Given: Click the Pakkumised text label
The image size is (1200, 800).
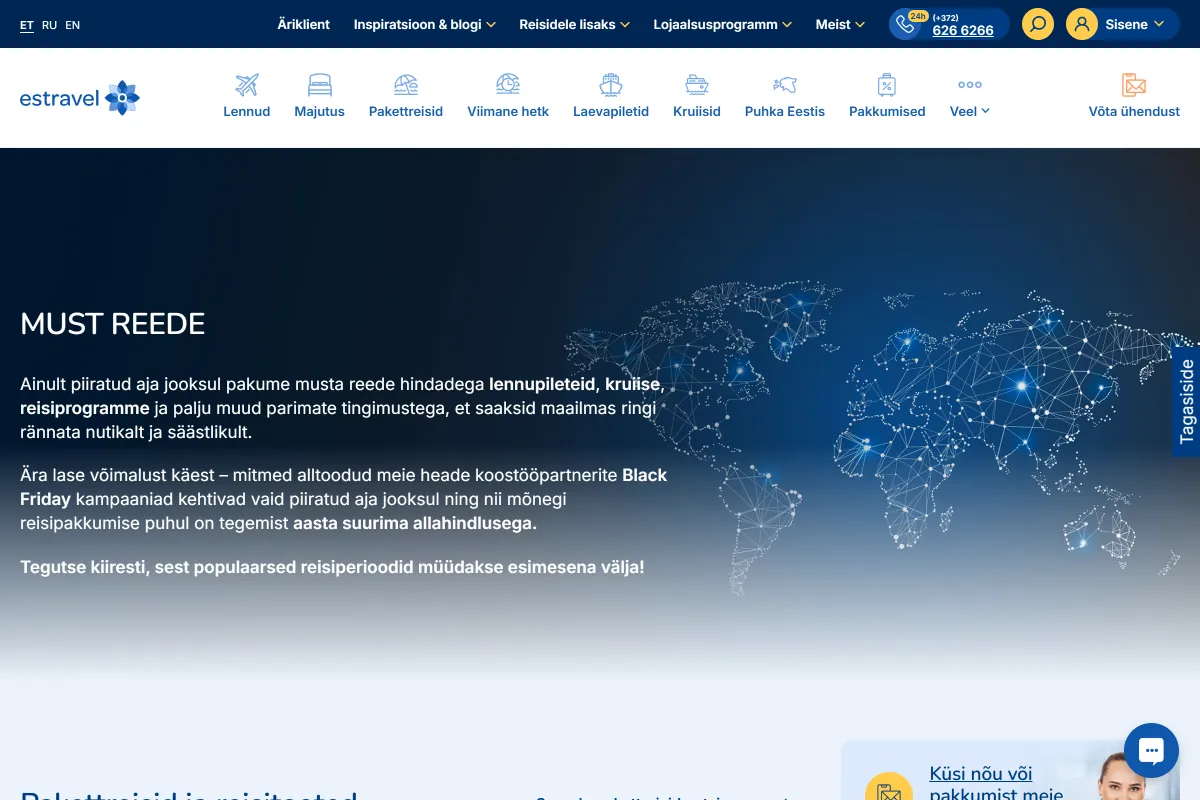Looking at the screenshot, I should 887,111.
